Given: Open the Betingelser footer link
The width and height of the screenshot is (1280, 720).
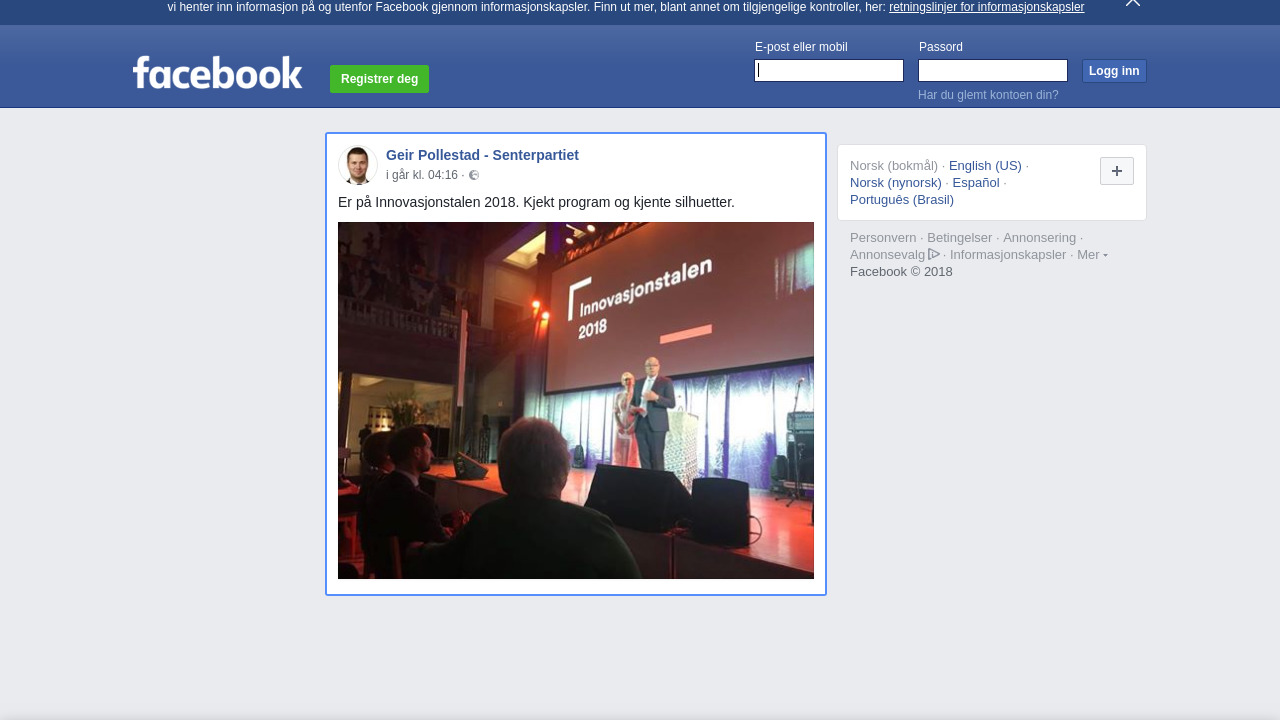Looking at the screenshot, I should tap(960, 238).
